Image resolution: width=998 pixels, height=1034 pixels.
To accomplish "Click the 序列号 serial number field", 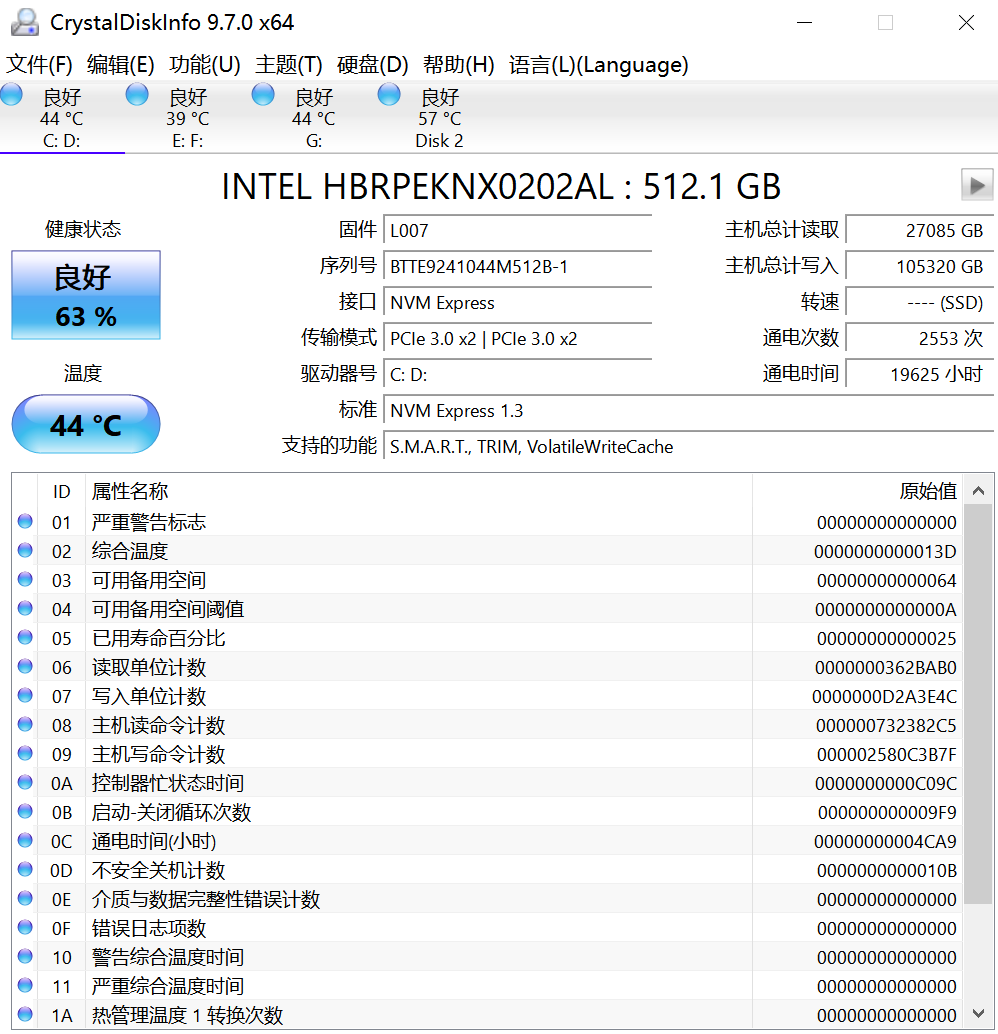I will point(517,266).
